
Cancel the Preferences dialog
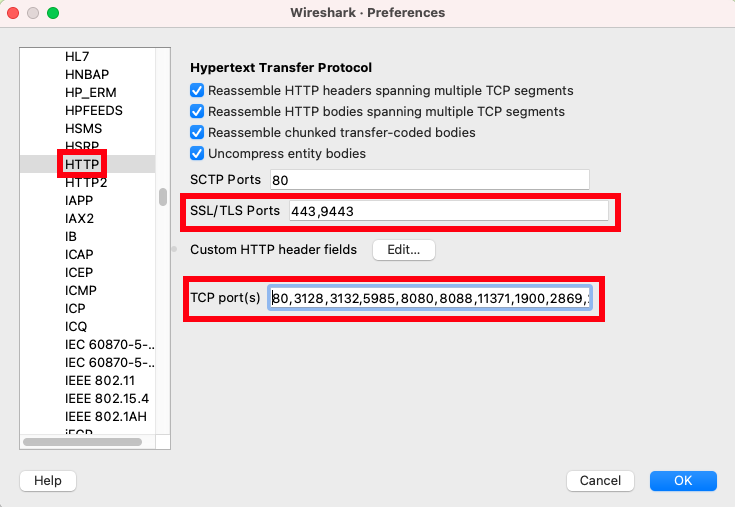pyautogui.click(x=600, y=481)
